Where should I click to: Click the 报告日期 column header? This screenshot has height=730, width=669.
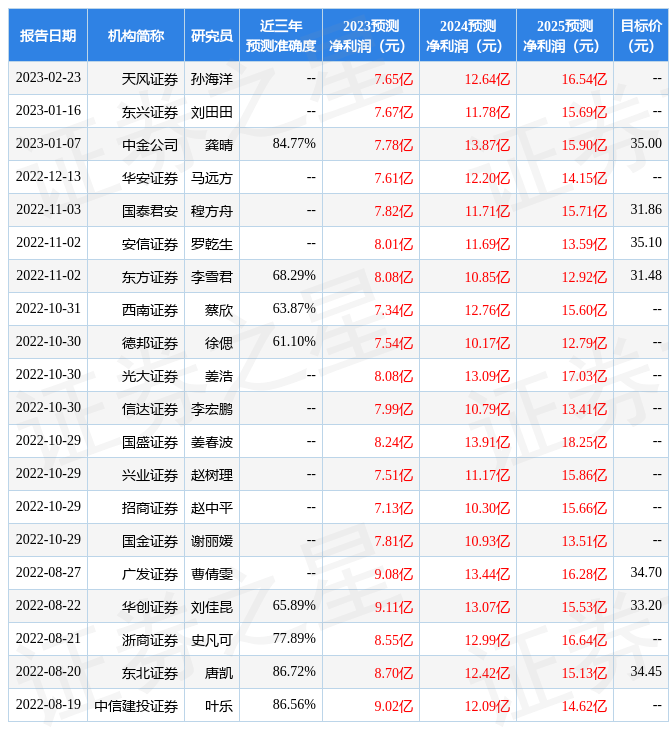pos(48,35)
